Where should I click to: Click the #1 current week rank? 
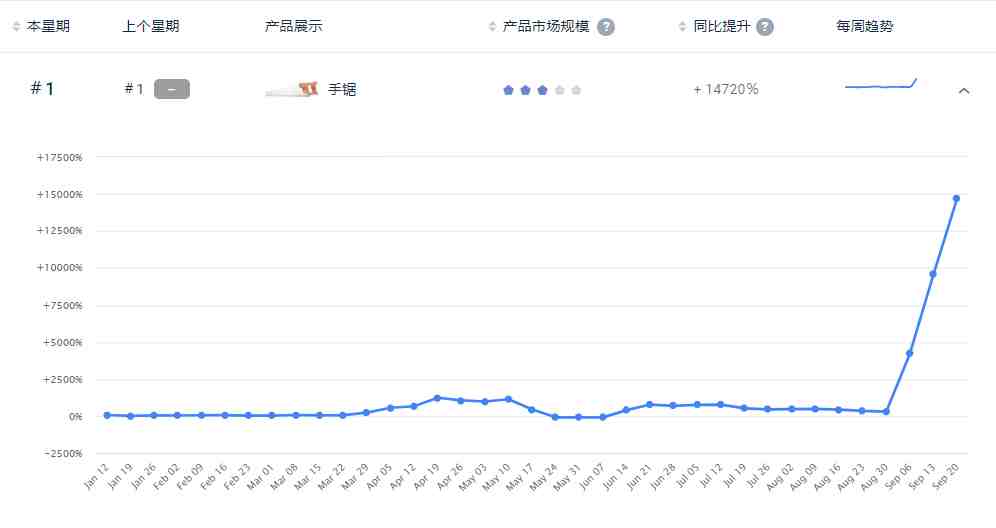tap(42, 89)
